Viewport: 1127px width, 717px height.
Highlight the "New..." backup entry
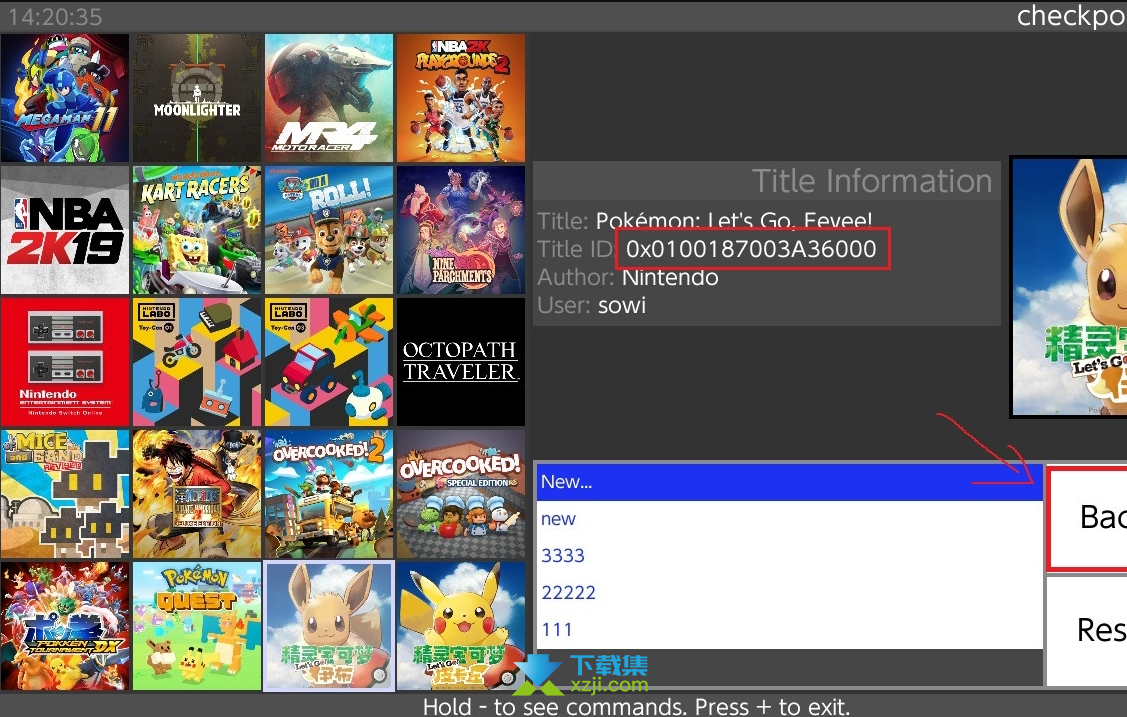[789, 482]
